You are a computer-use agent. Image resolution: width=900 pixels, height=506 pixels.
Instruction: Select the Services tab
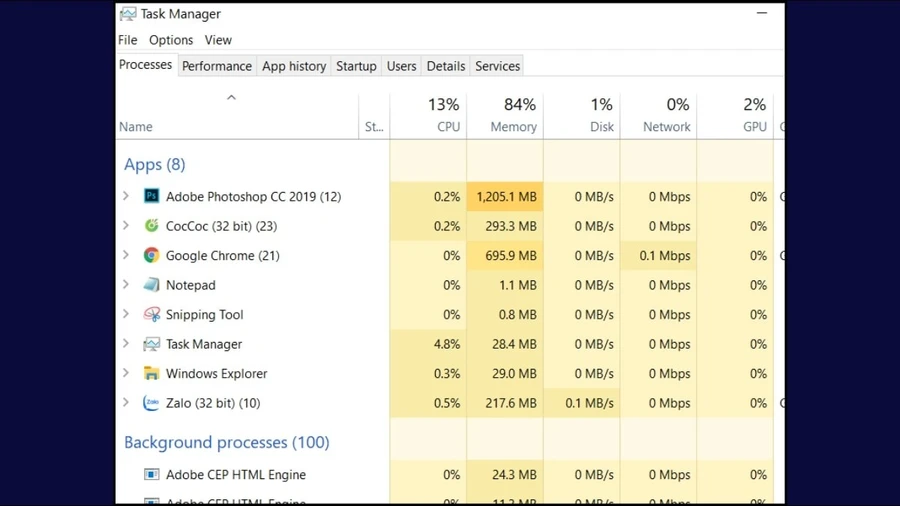pyautogui.click(x=497, y=66)
